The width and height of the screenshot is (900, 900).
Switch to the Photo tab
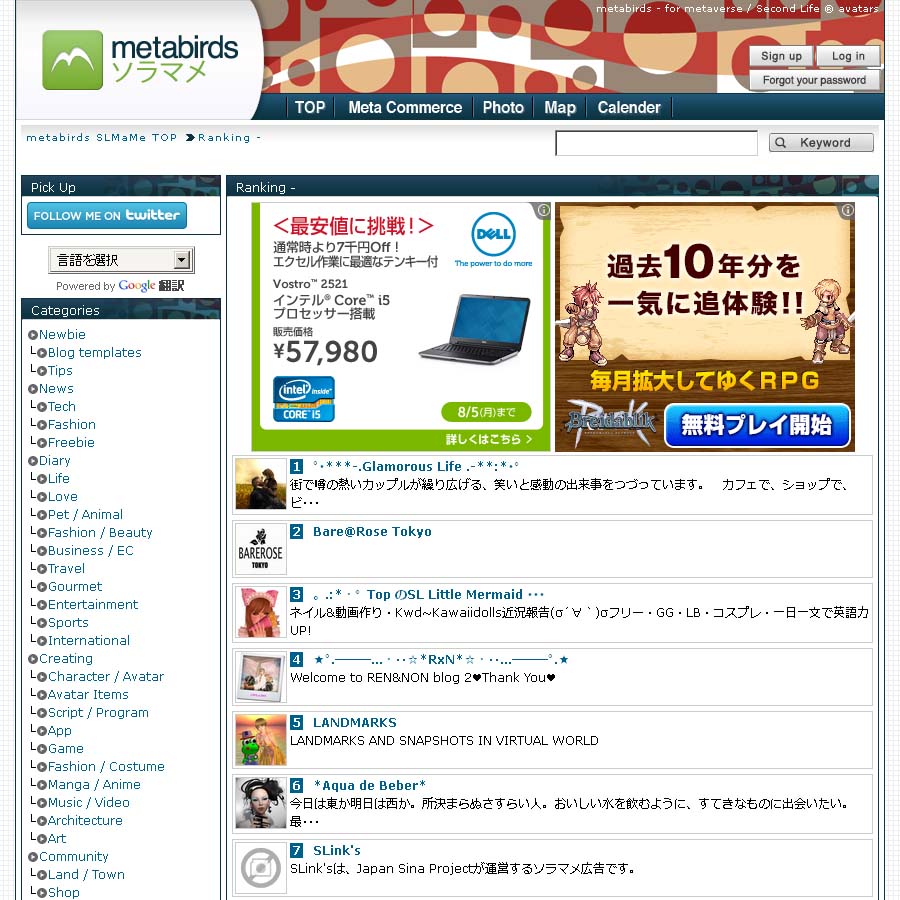tap(503, 107)
